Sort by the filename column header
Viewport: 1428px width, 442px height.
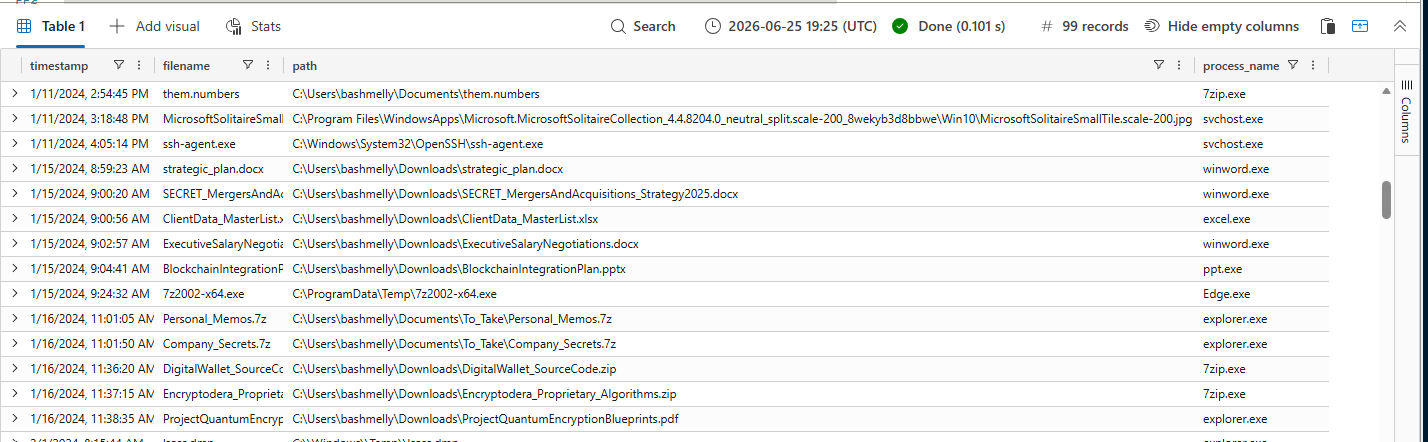(186, 66)
